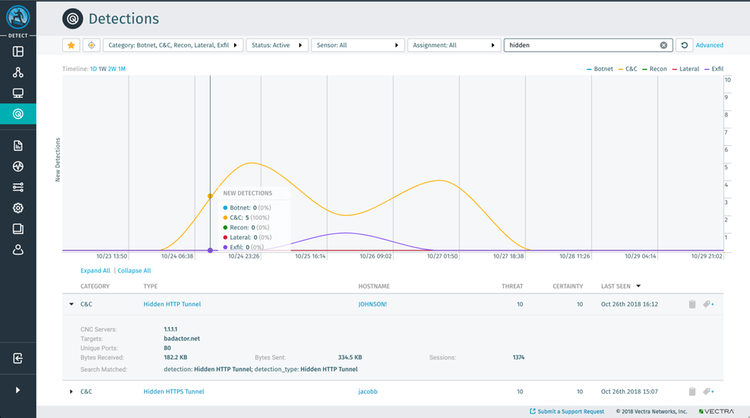Click into the search field containing 'hidden'
This screenshot has height=418, width=750.
click(x=580, y=45)
